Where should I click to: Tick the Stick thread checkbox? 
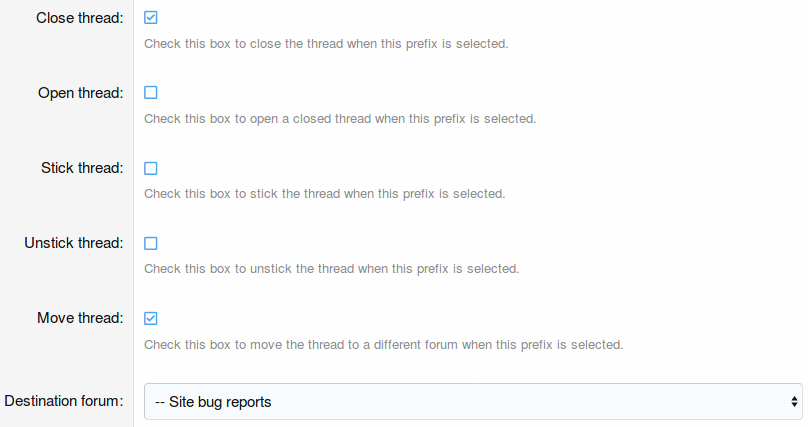(x=151, y=168)
